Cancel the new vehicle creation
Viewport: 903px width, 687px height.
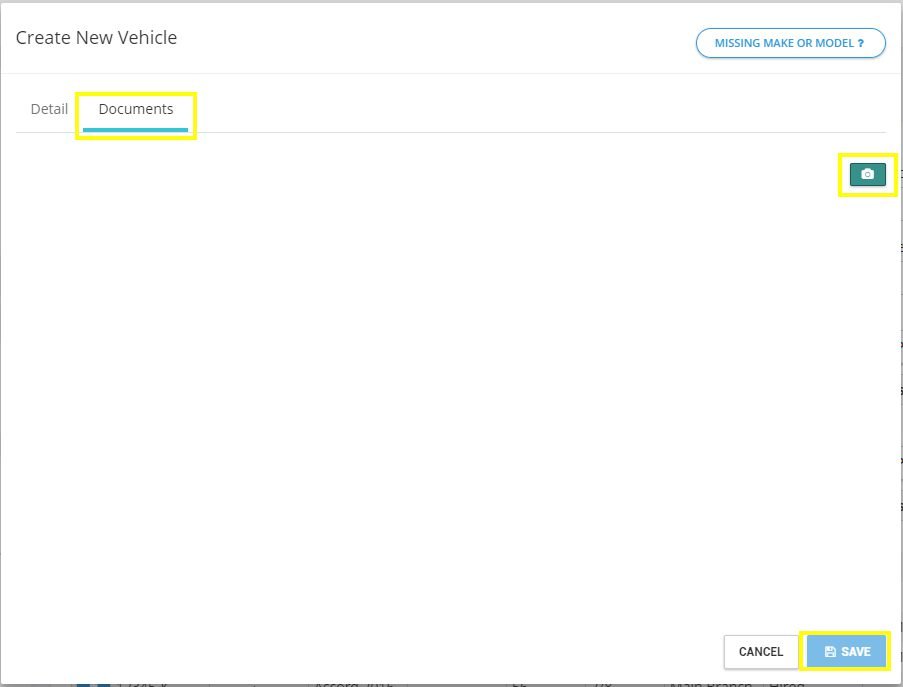click(761, 652)
